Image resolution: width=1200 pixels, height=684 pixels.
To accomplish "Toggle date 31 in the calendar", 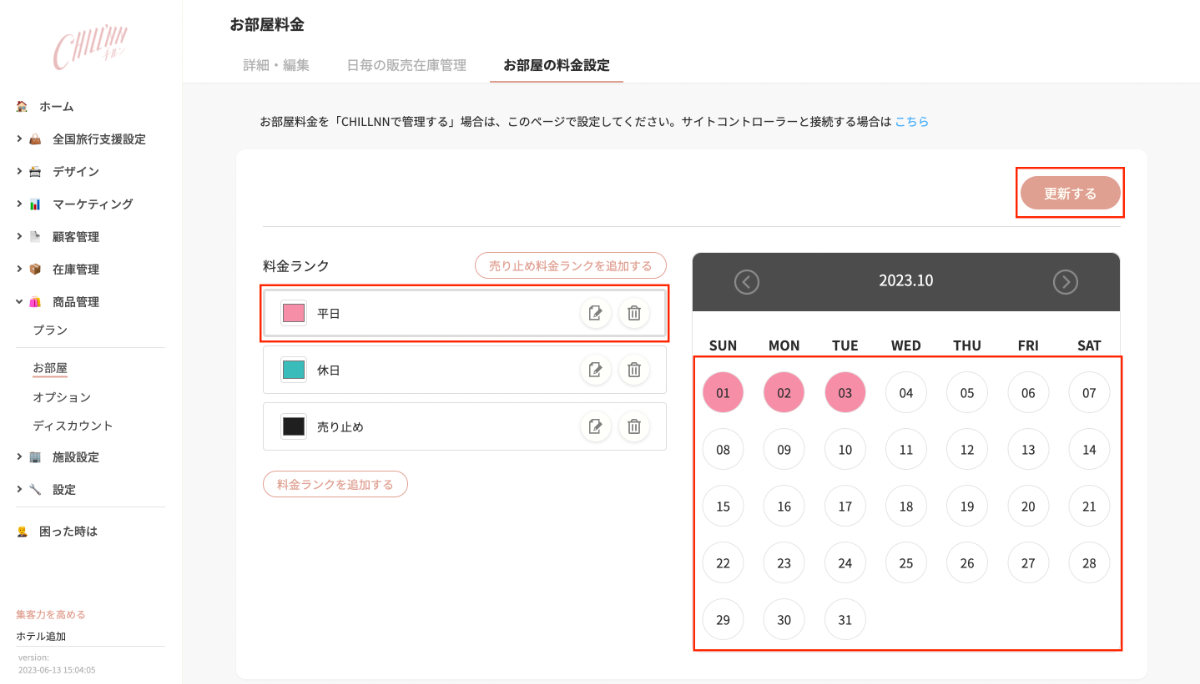I will pyautogui.click(x=844, y=619).
